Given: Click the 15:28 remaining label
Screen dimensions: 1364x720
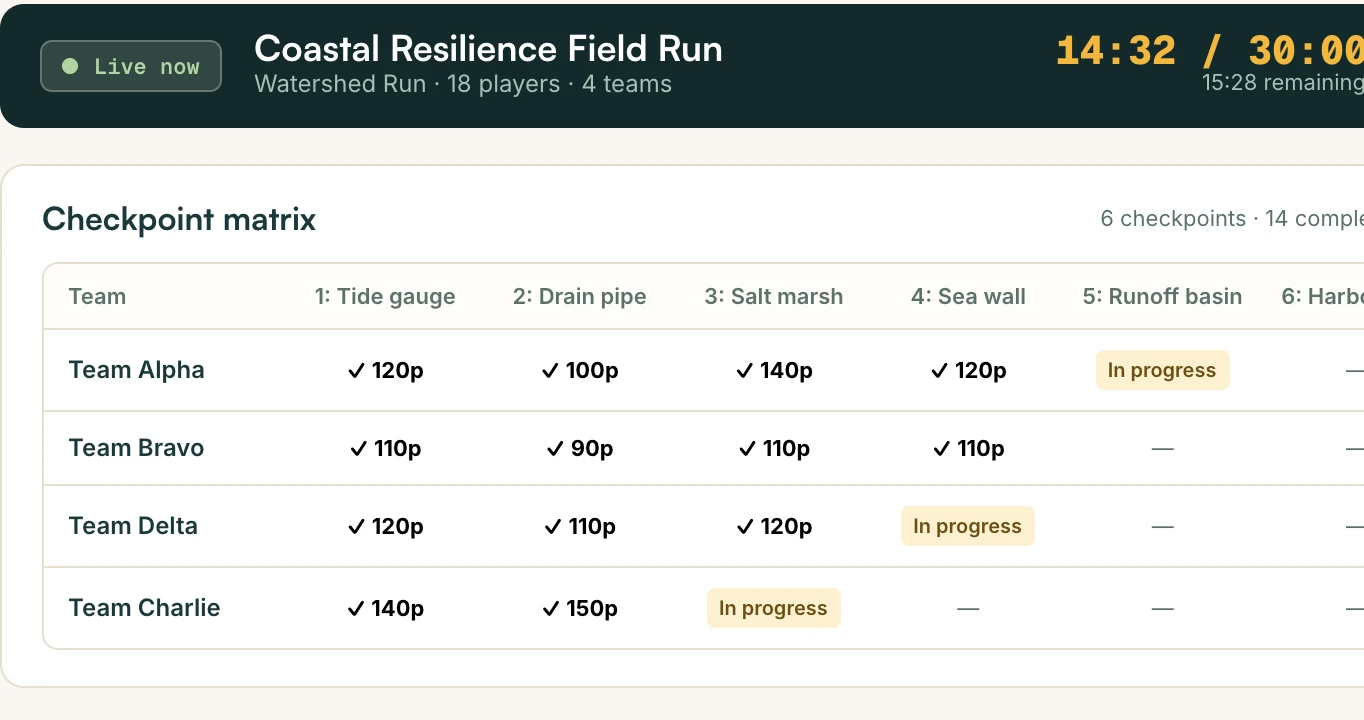Looking at the screenshot, I should tap(1283, 82).
